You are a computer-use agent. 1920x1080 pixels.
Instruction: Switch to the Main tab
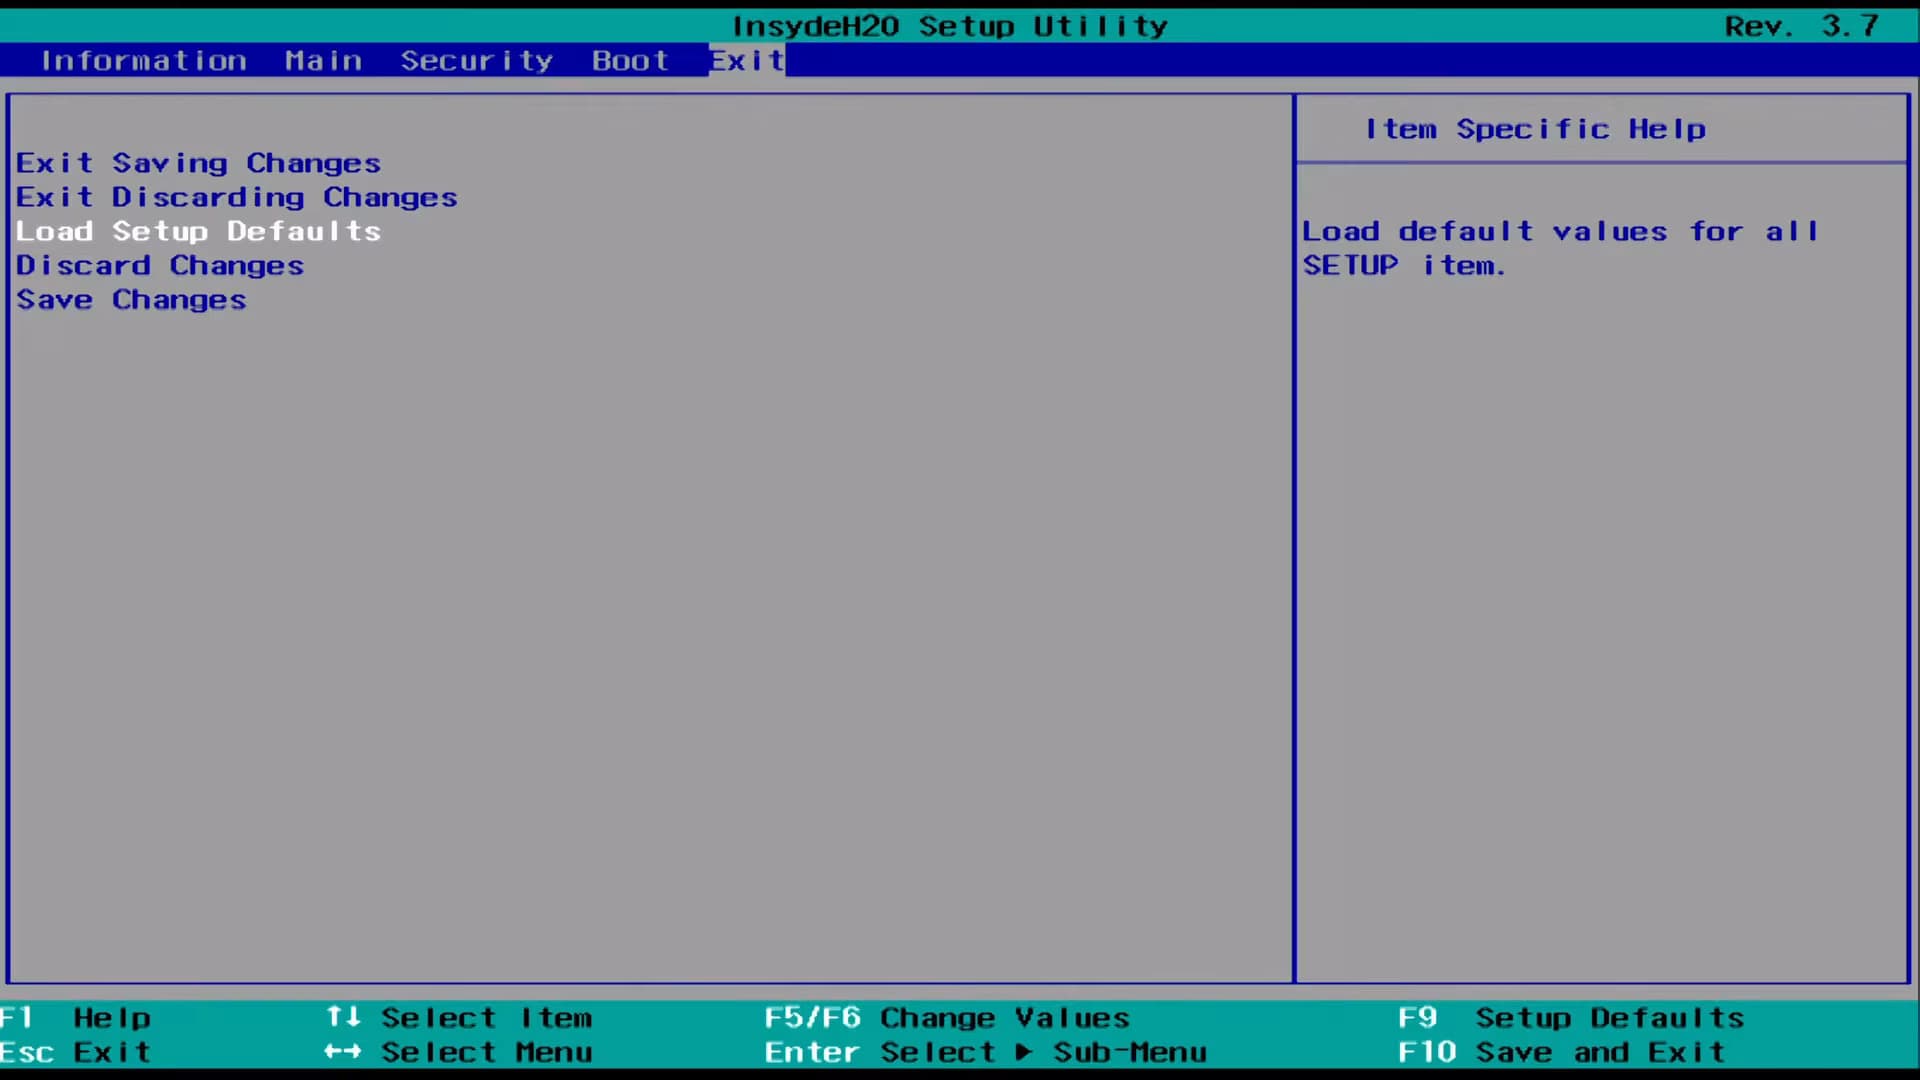323,61
